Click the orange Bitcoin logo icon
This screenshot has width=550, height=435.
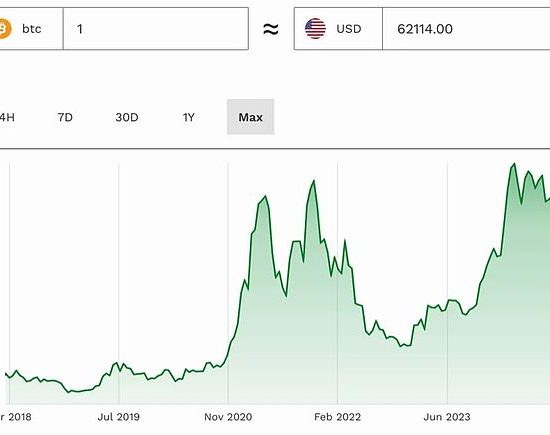pyautogui.click(x=6, y=29)
